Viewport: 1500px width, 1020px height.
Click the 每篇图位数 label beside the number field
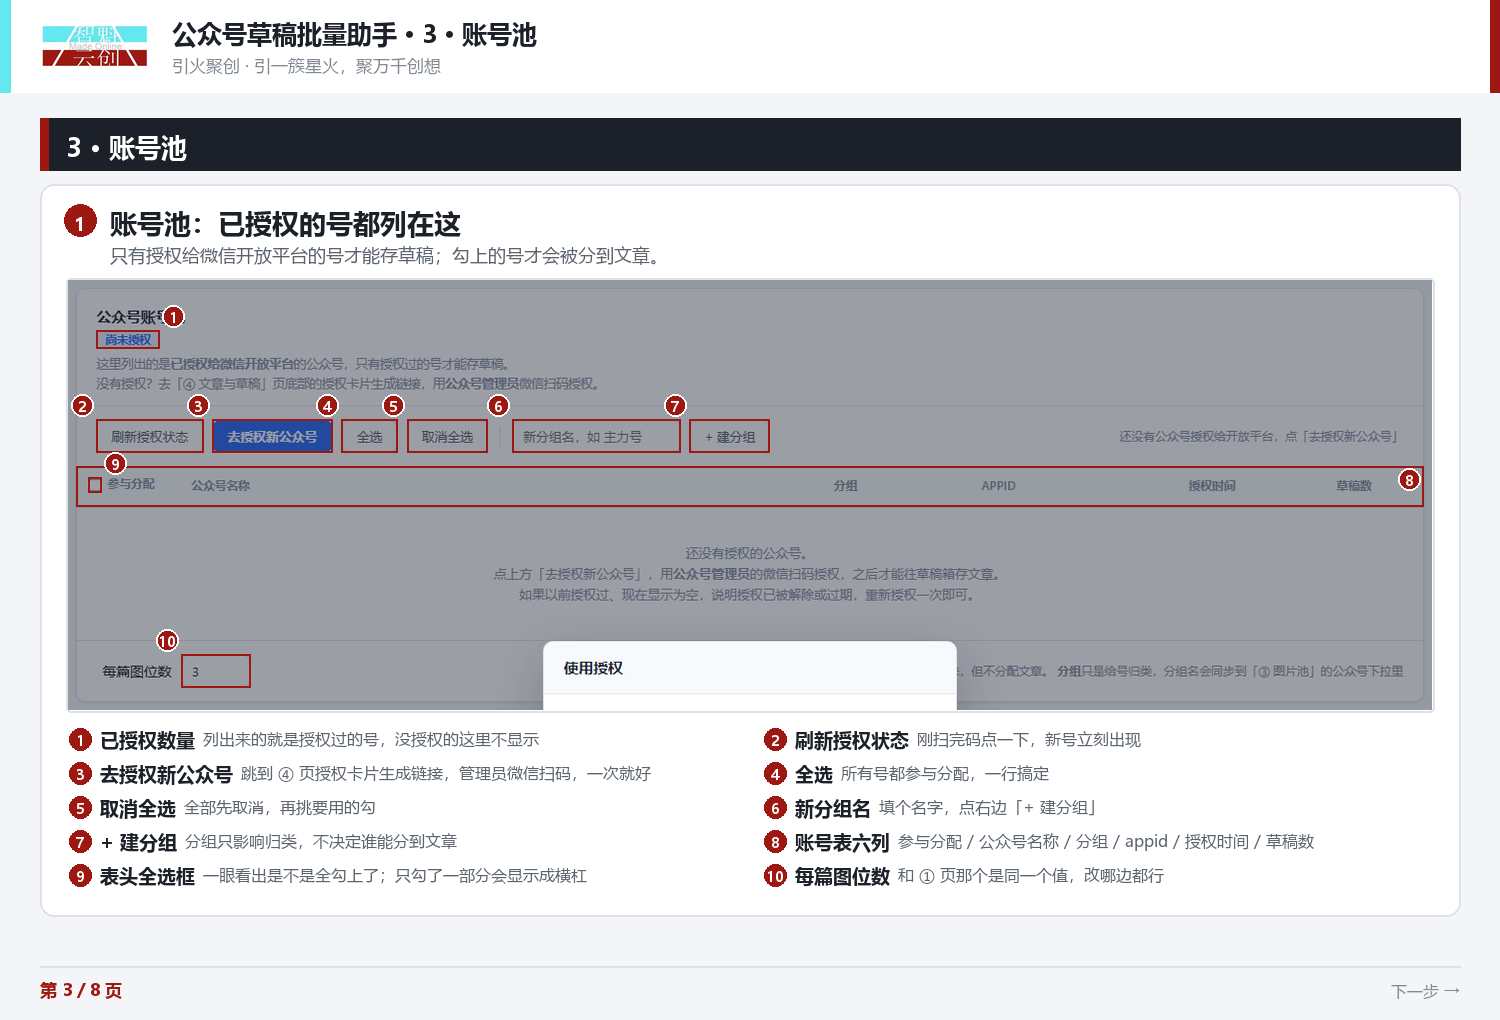pyautogui.click(x=137, y=671)
